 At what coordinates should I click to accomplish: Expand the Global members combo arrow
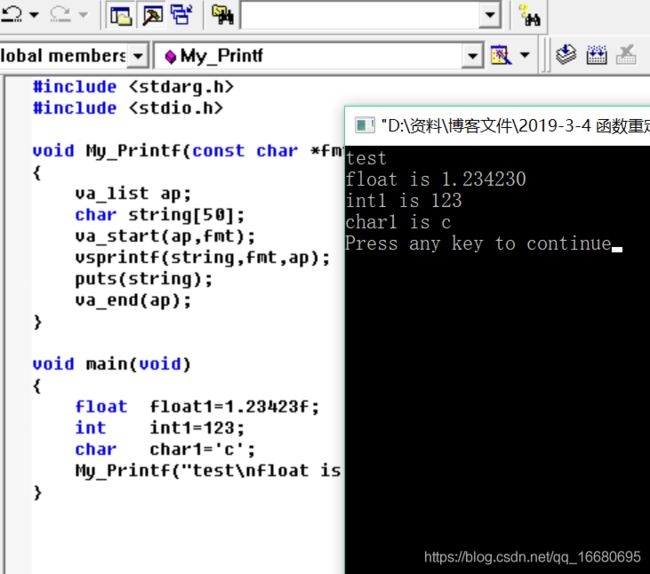coord(138,56)
